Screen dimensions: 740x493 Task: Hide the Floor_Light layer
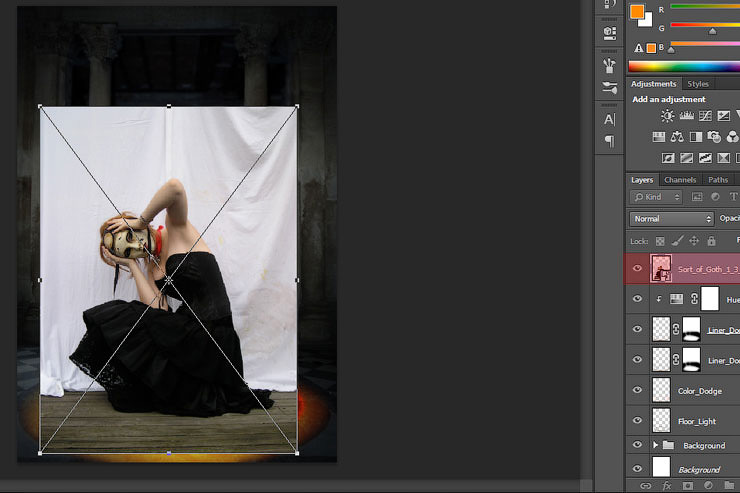638,421
